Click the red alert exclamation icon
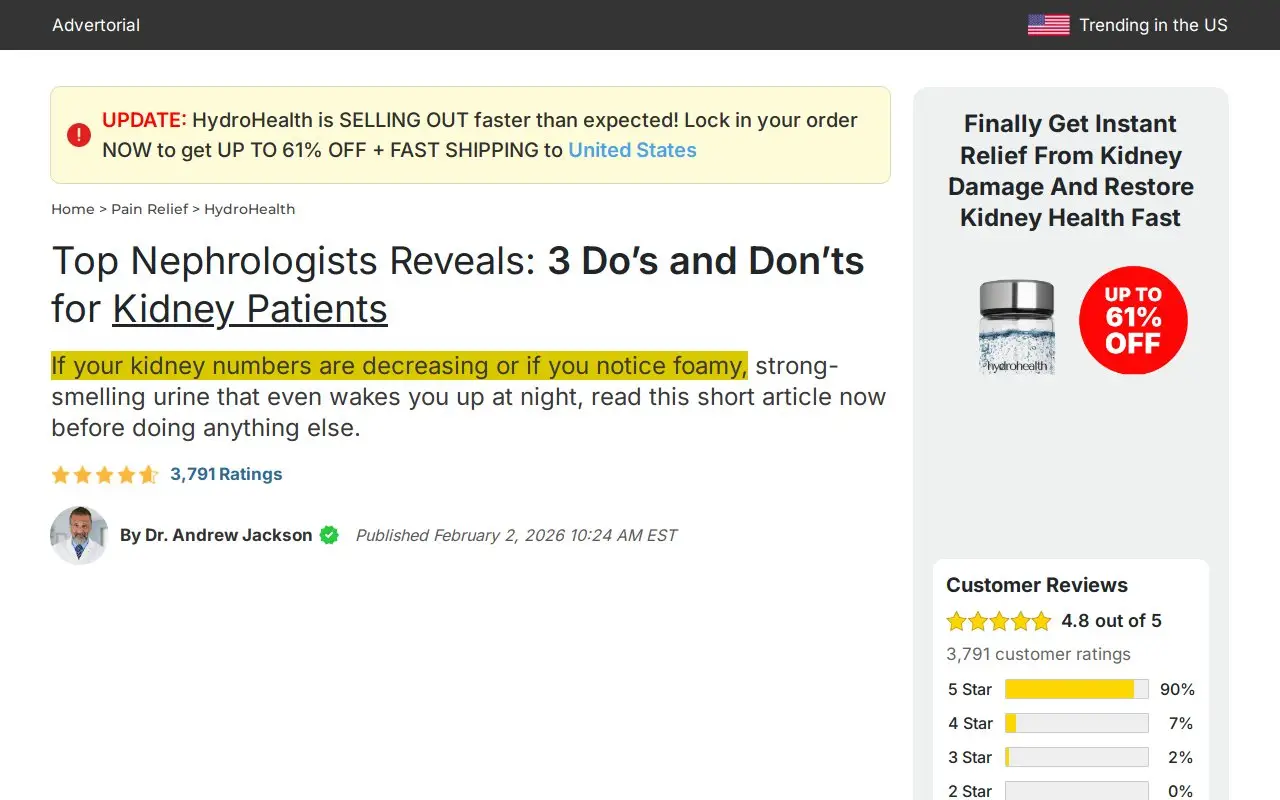 pyautogui.click(x=79, y=135)
